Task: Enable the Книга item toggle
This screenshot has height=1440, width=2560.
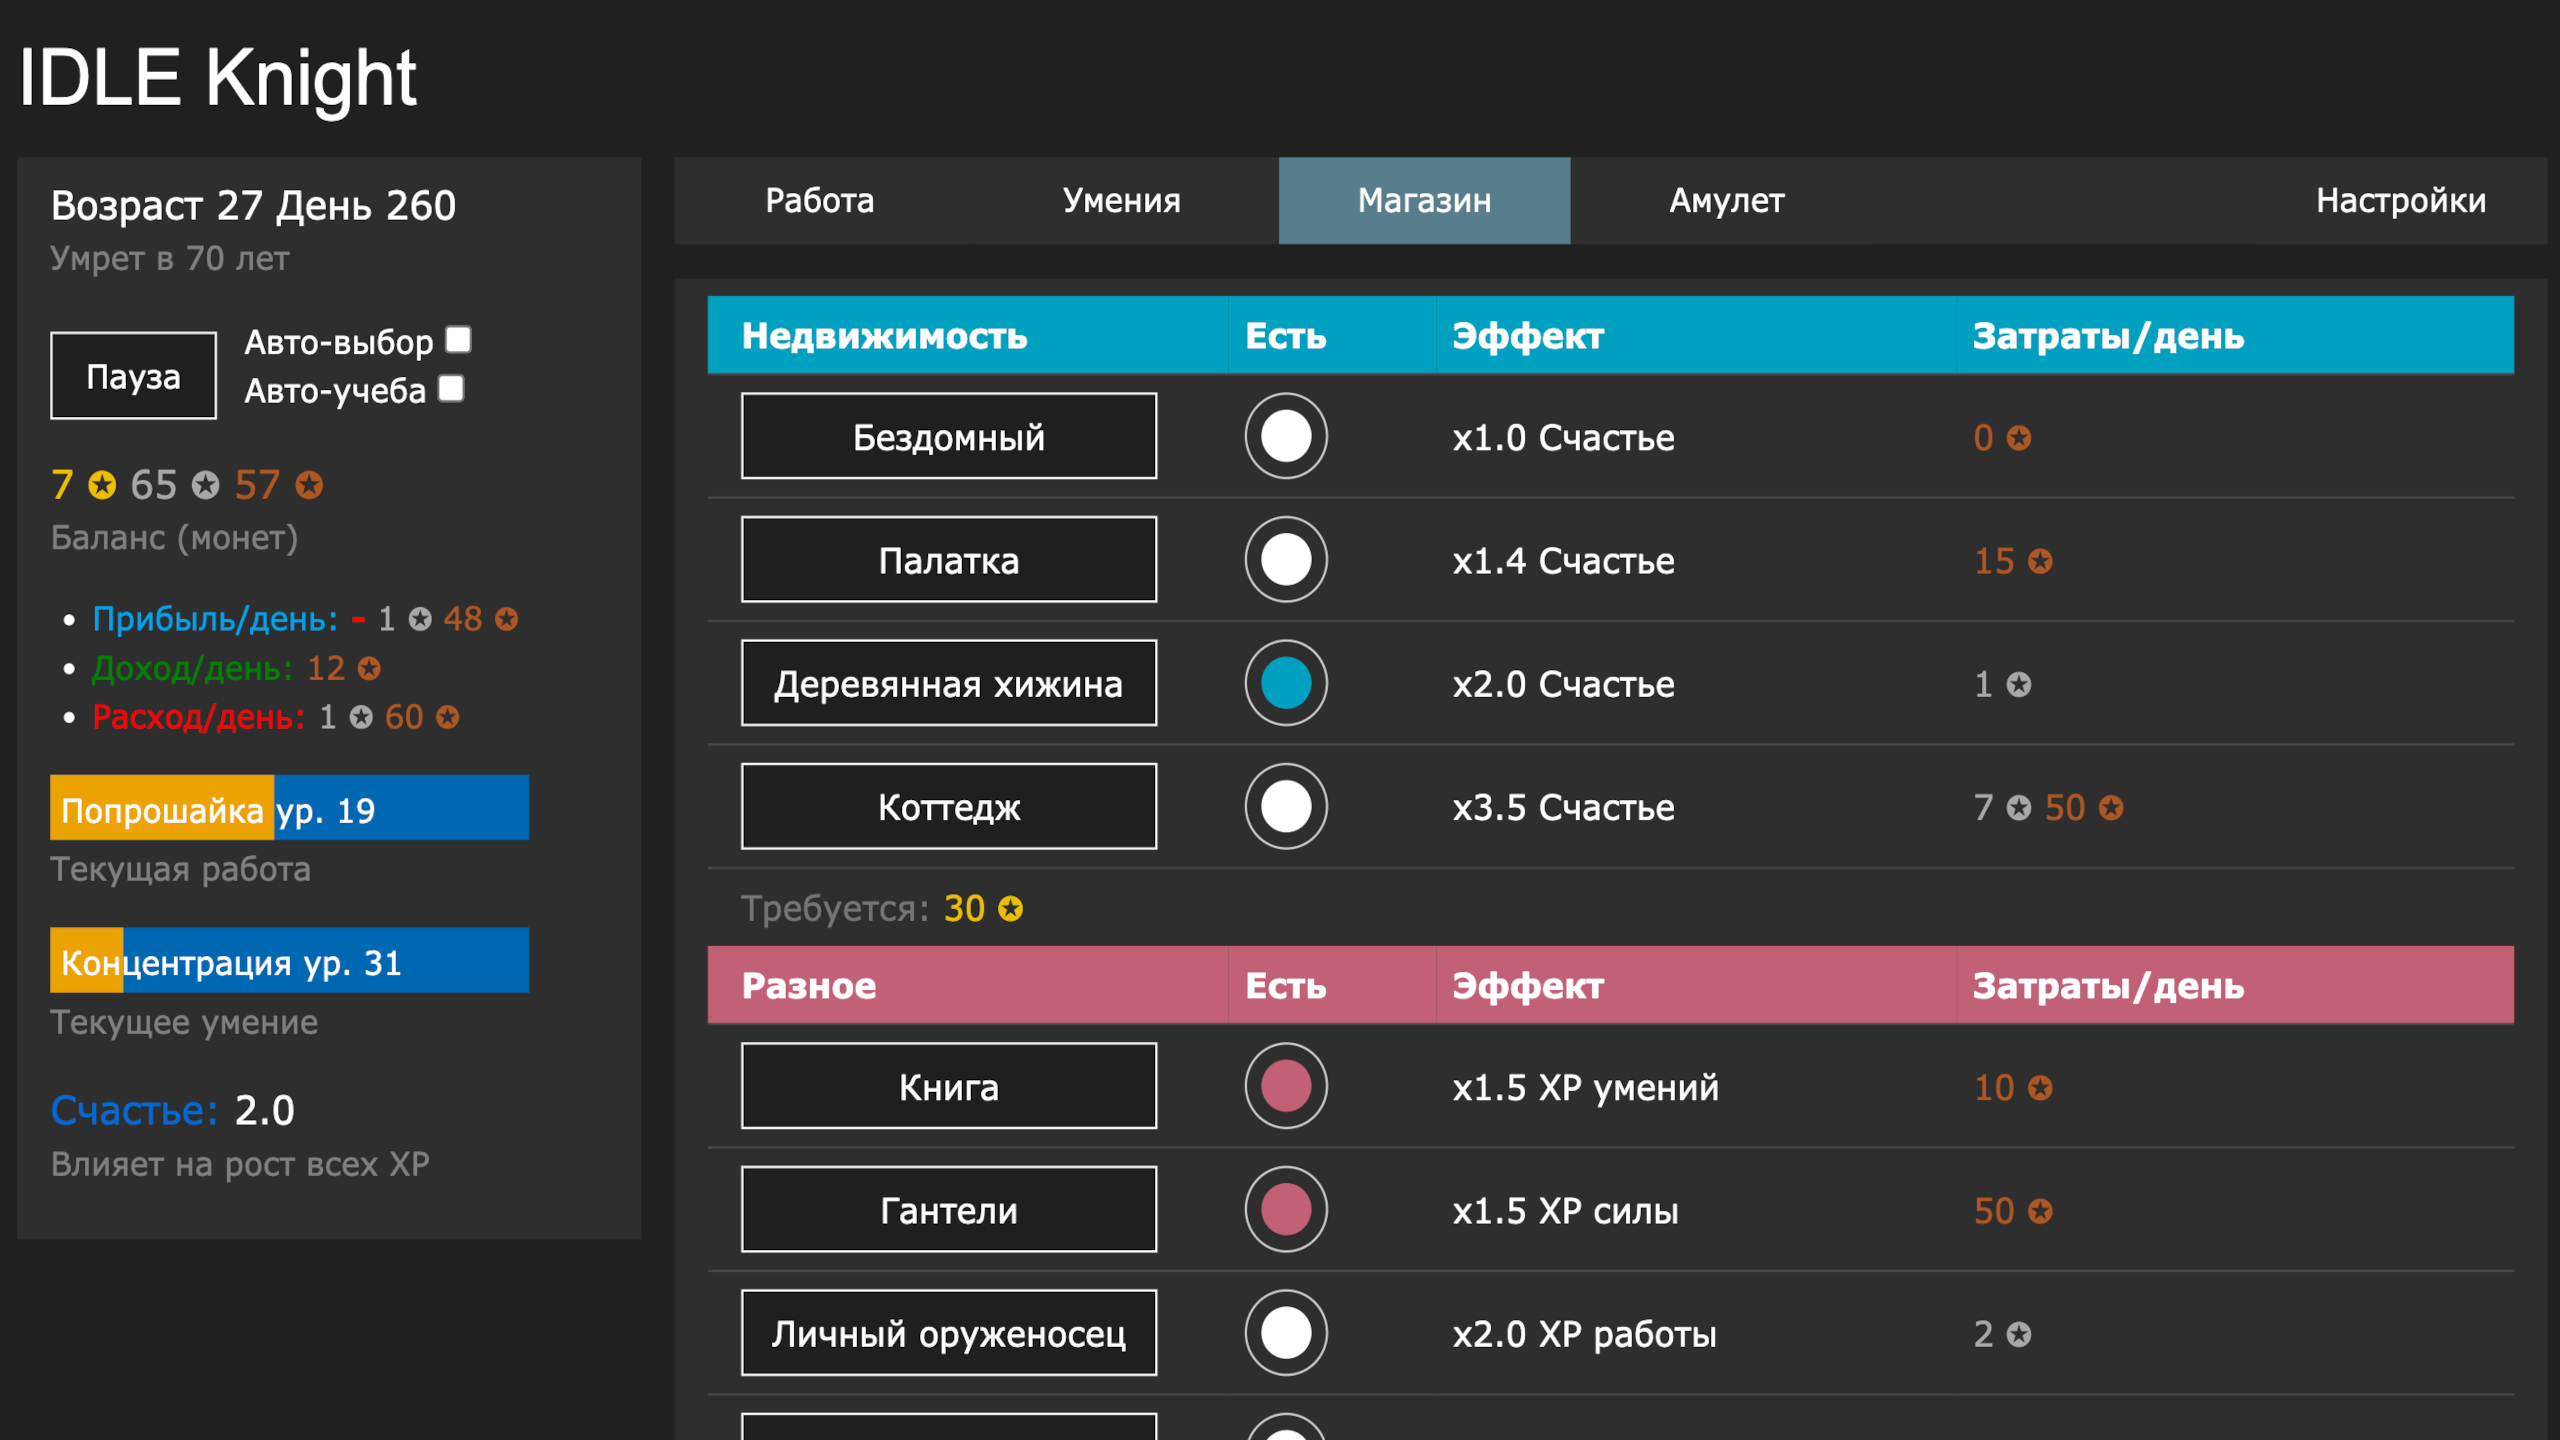Action: coord(1285,1087)
